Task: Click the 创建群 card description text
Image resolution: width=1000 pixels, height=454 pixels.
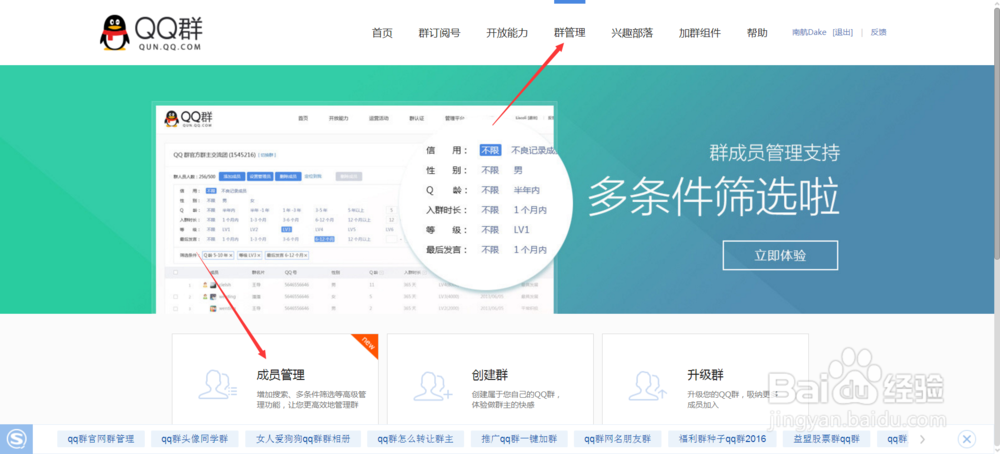Action: click(x=517, y=400)
